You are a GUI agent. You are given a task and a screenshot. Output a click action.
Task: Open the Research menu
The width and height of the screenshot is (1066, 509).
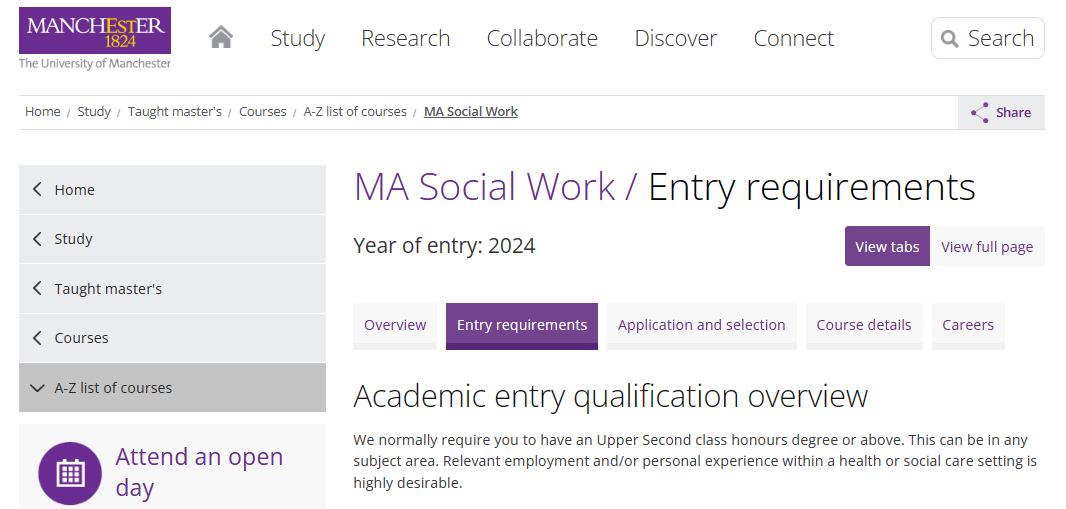pyautogui.click(x=405, y=38)
